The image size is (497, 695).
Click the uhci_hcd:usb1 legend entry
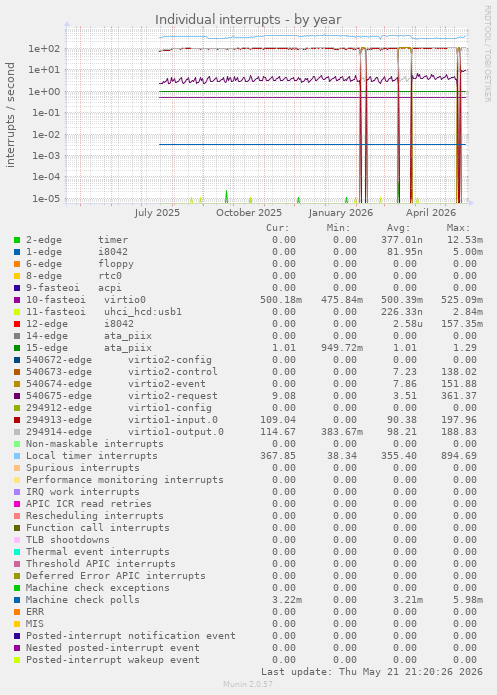pyautogui.click(x=104, y=312)
